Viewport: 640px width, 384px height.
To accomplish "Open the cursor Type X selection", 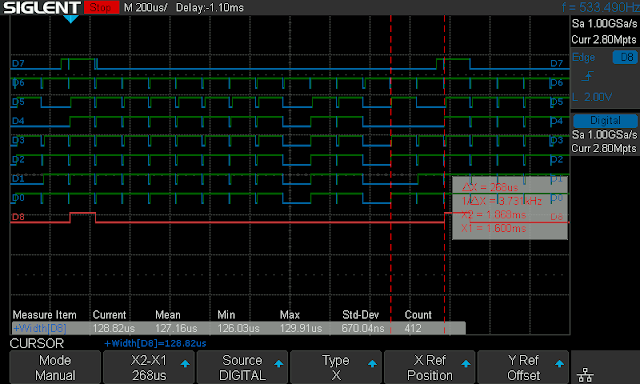I will tap(336, 367).
